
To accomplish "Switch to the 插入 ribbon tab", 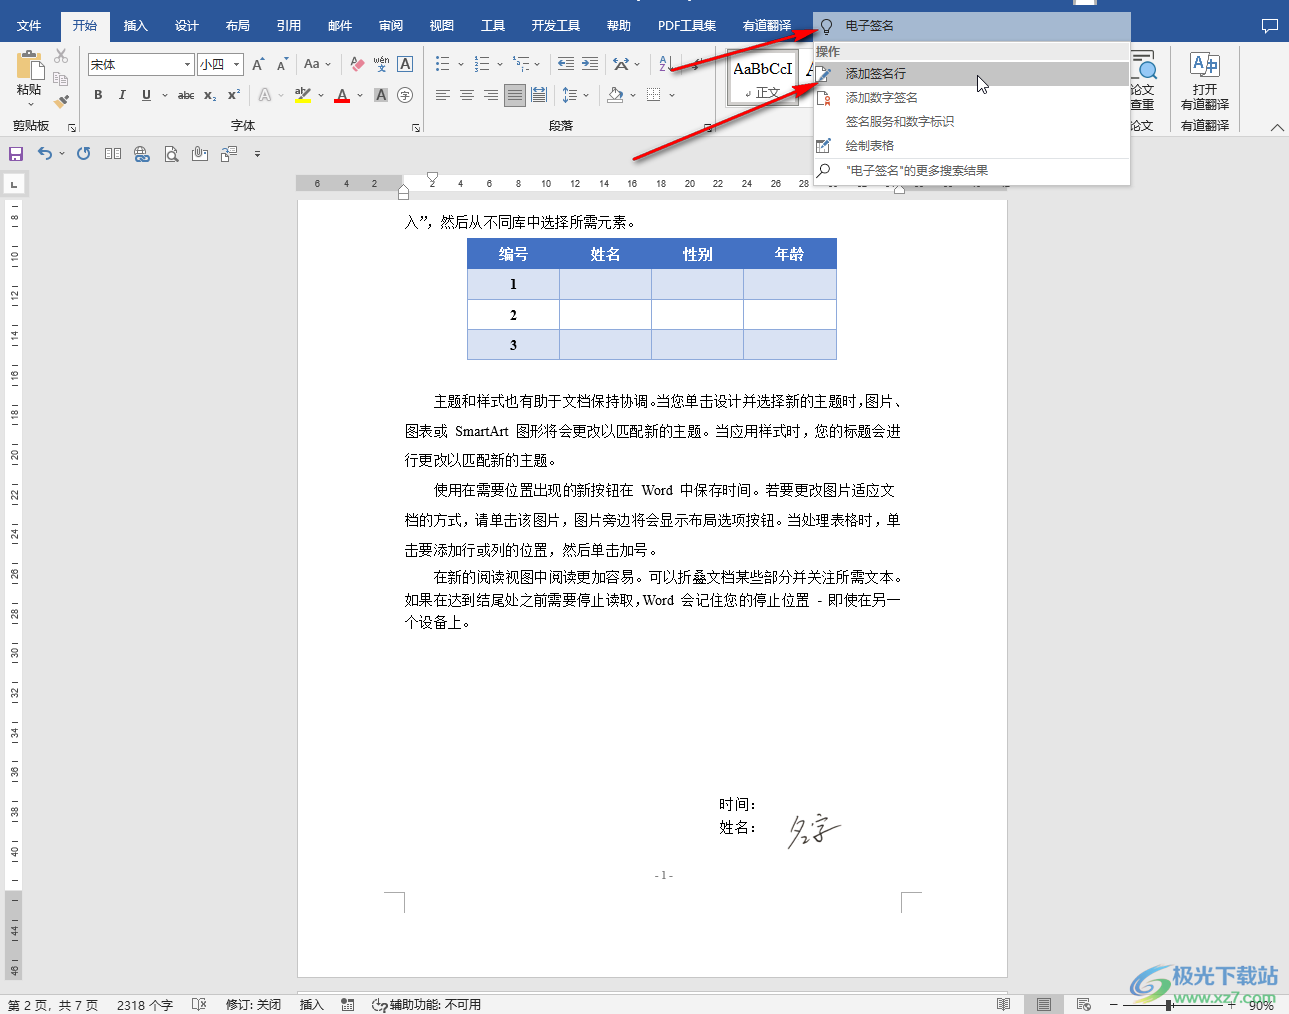I will 136,25.
